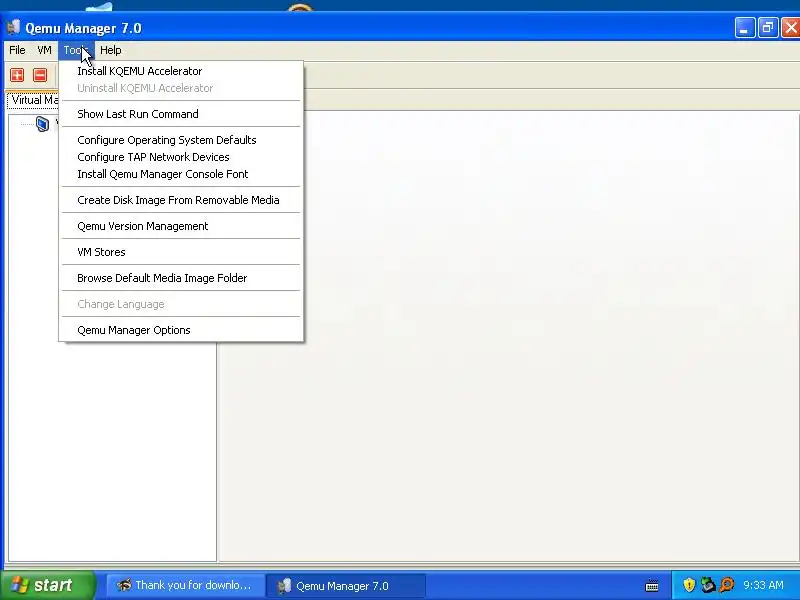This screenshot has width=800, height=600.
Task: Open the Help menu
Action: 111,50
